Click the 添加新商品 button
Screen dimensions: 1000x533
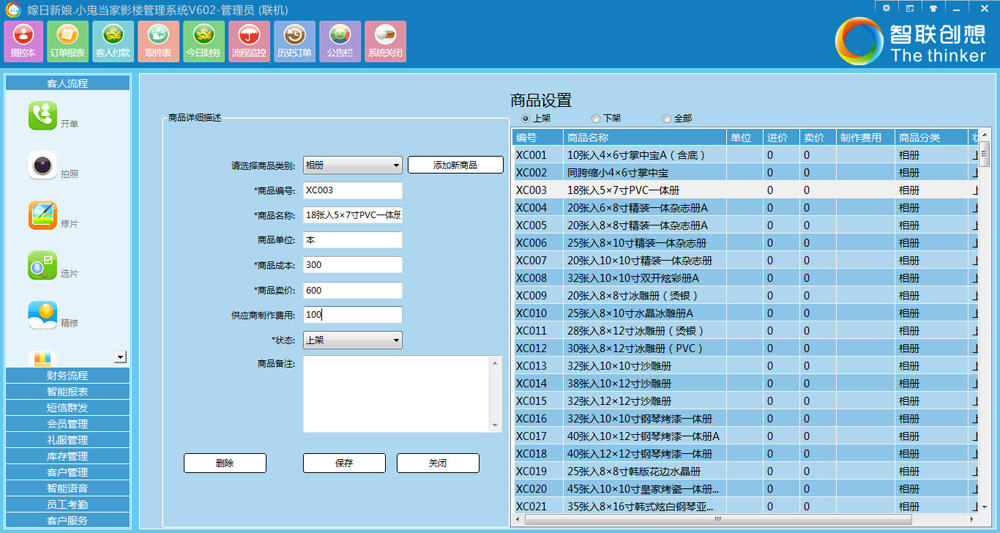tap(455, 165)
